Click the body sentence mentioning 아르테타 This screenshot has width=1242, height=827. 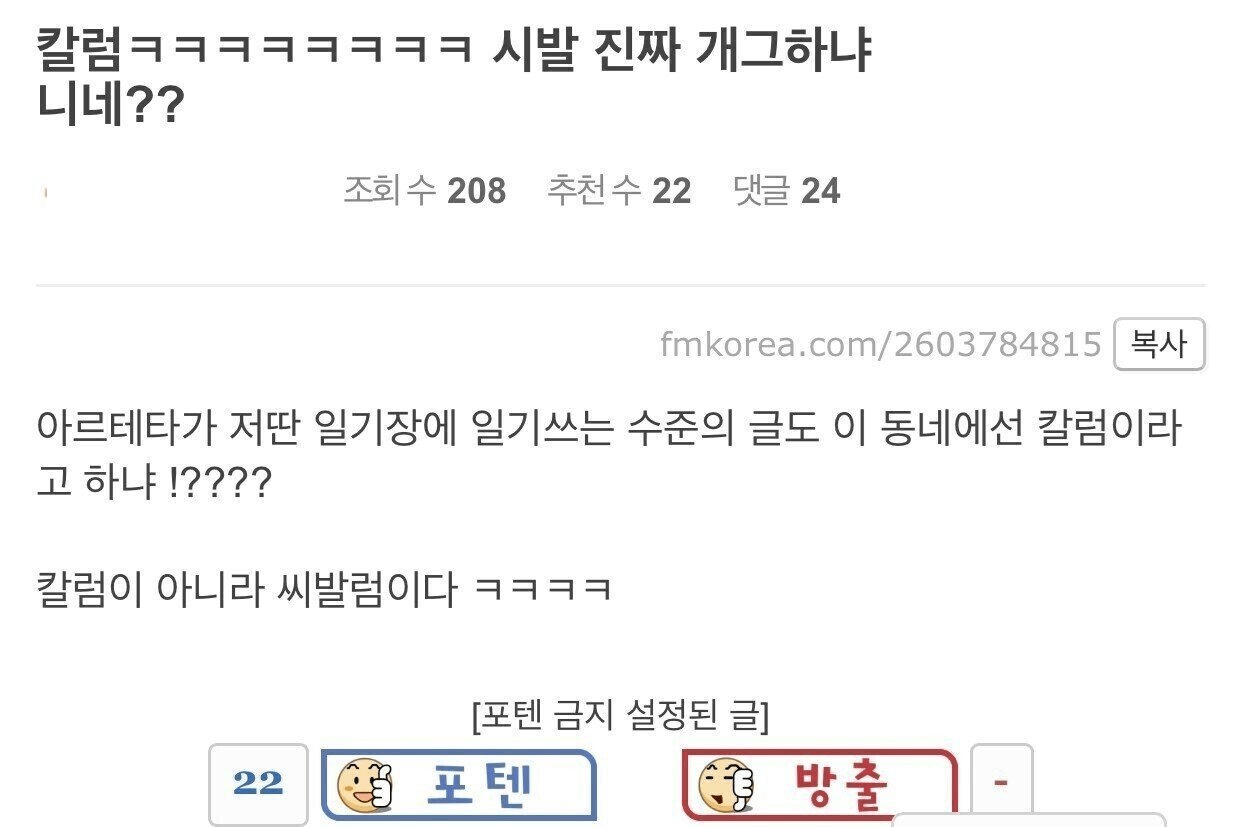tap(610, 430)
